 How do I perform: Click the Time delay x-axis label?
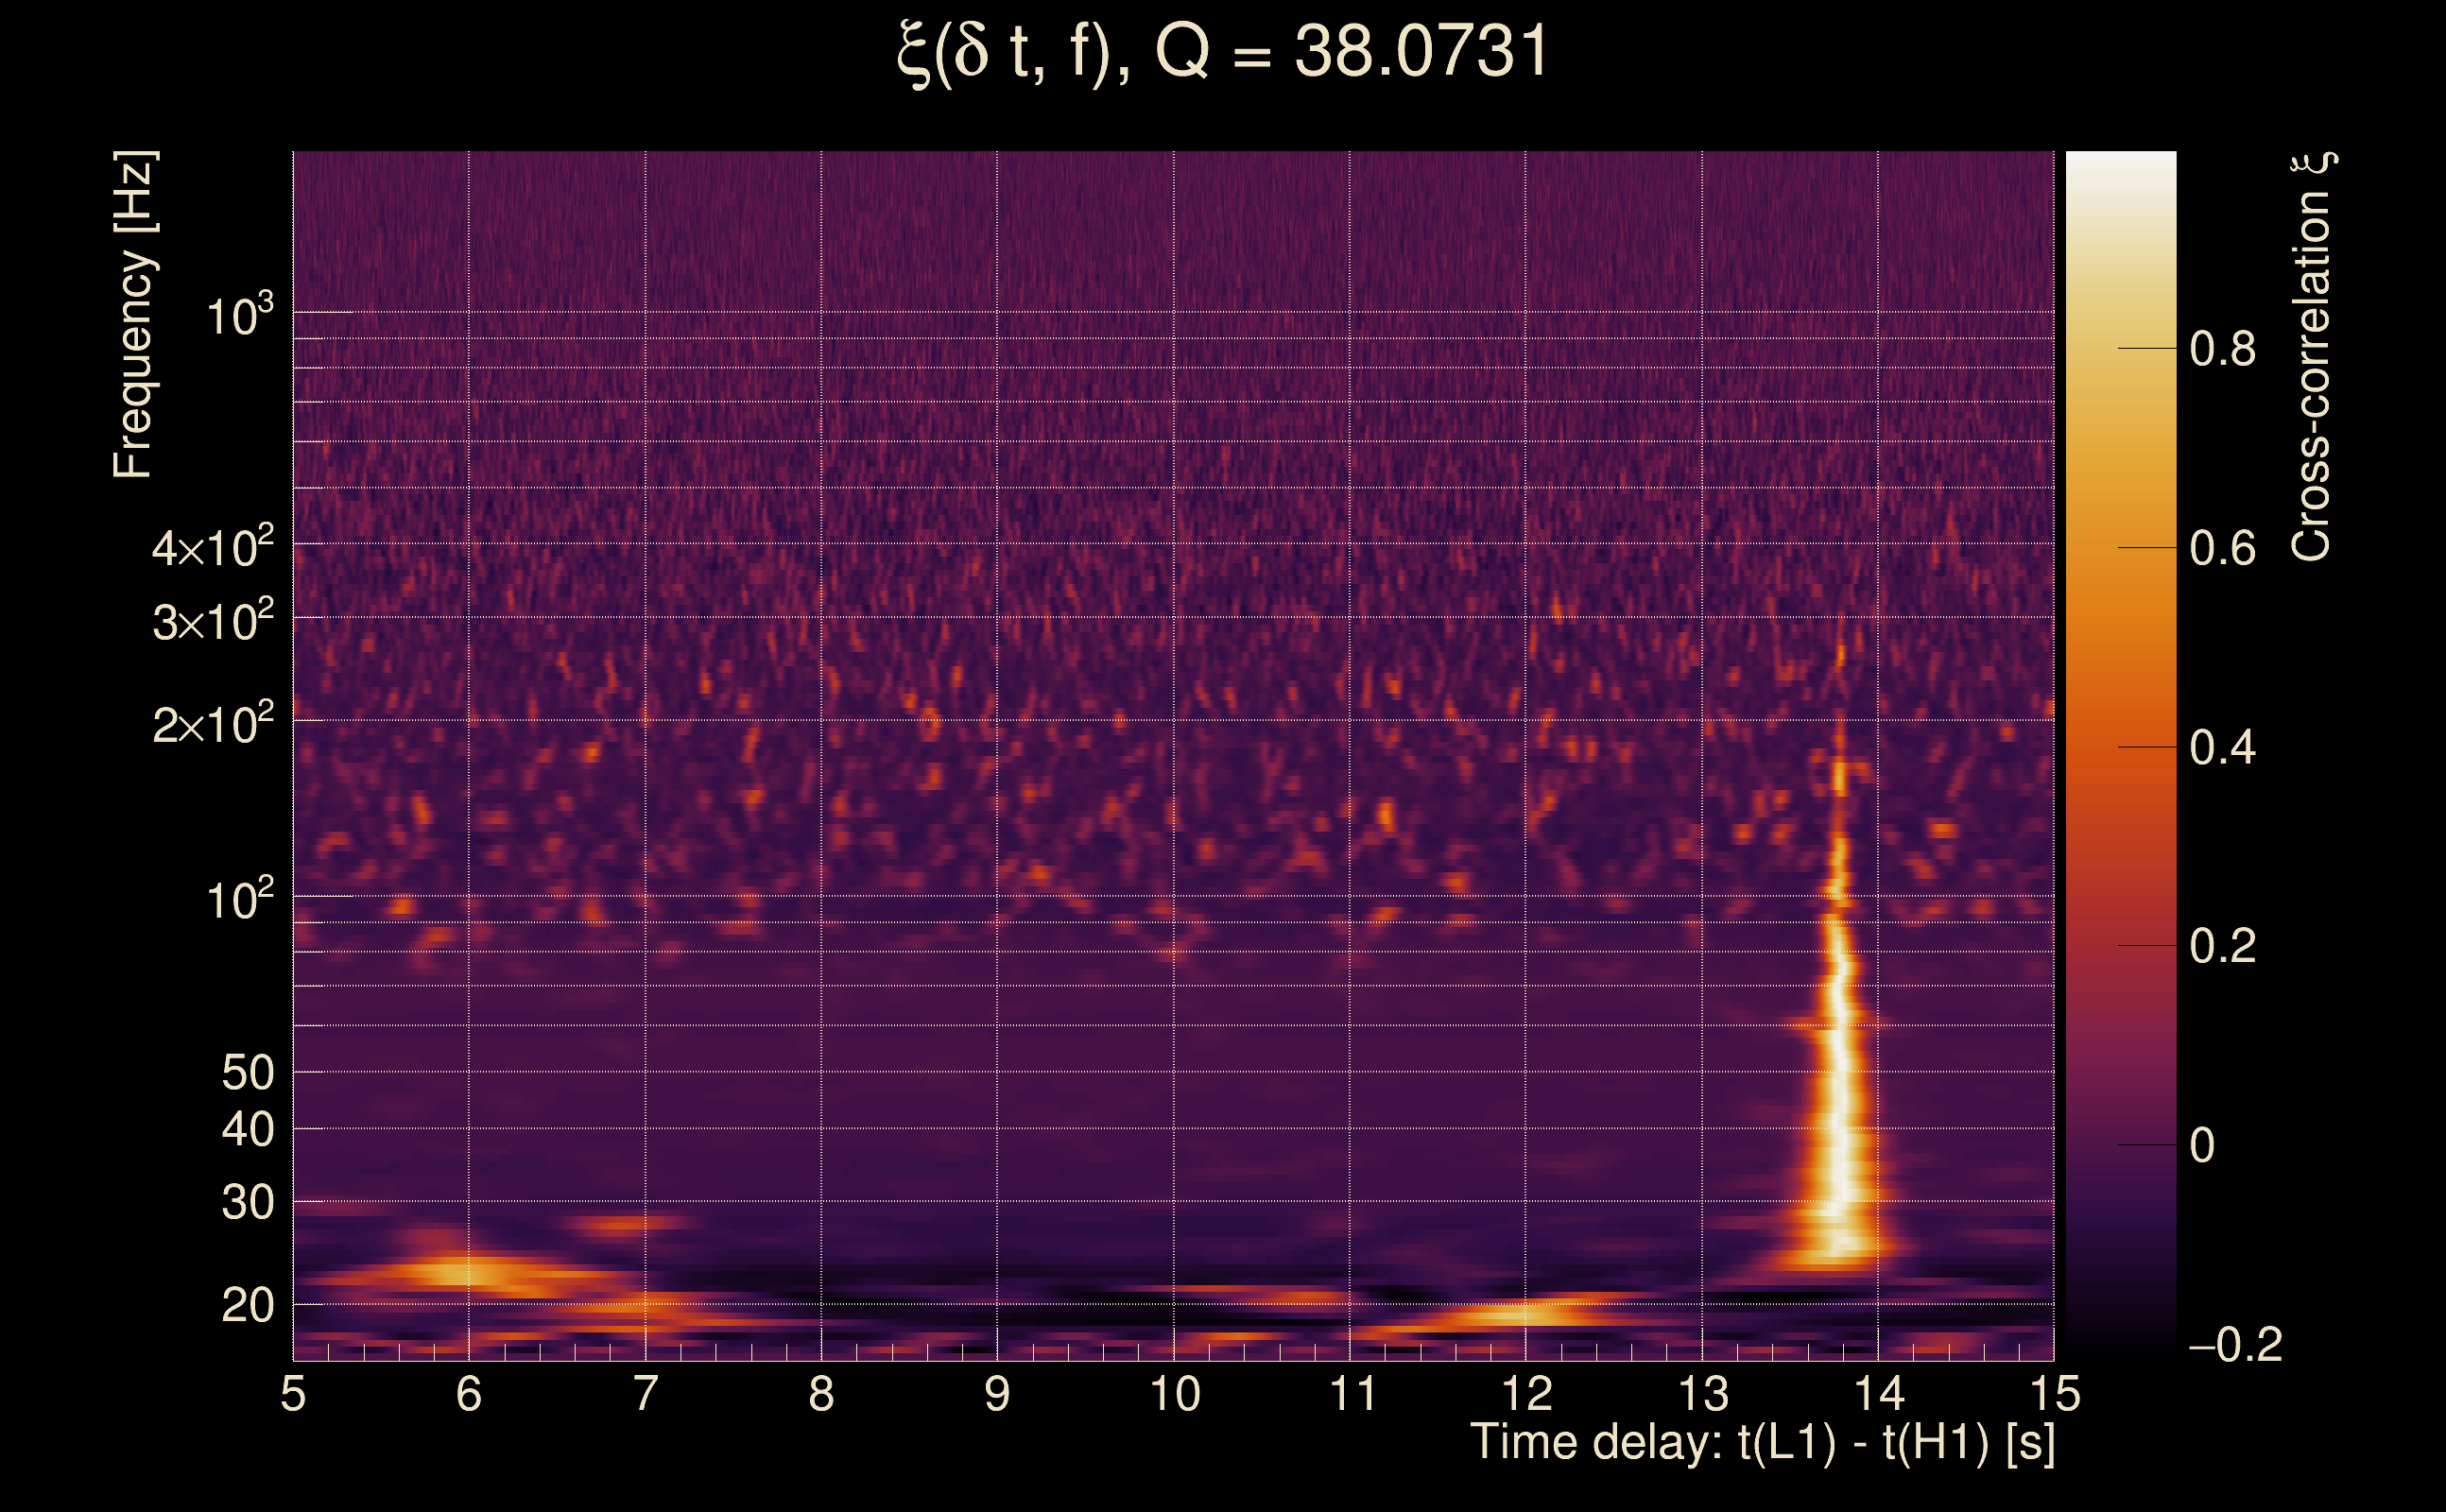click(1763, 1443)
